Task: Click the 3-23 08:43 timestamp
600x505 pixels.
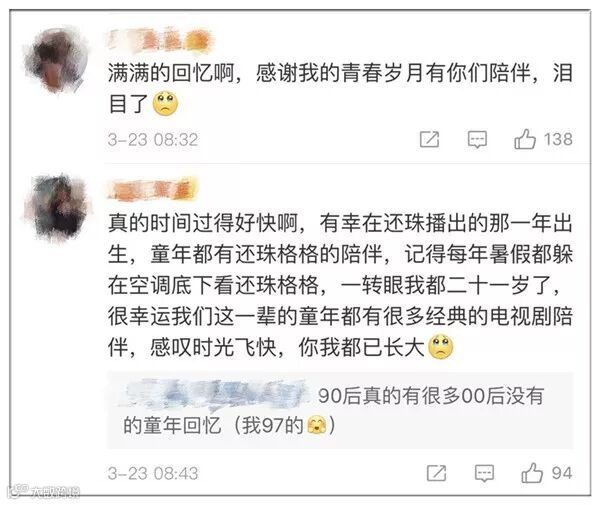Action: [153, 474]
